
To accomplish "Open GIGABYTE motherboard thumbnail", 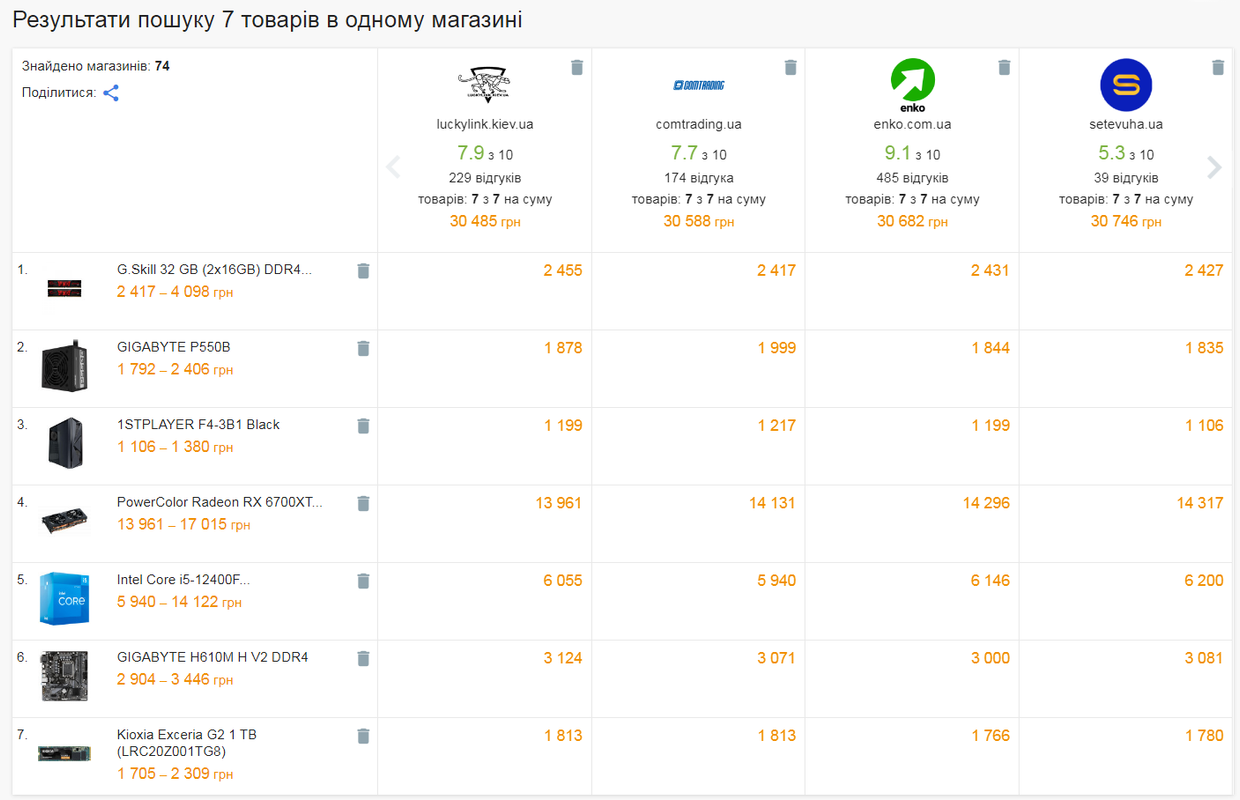I will click(64, 676).
